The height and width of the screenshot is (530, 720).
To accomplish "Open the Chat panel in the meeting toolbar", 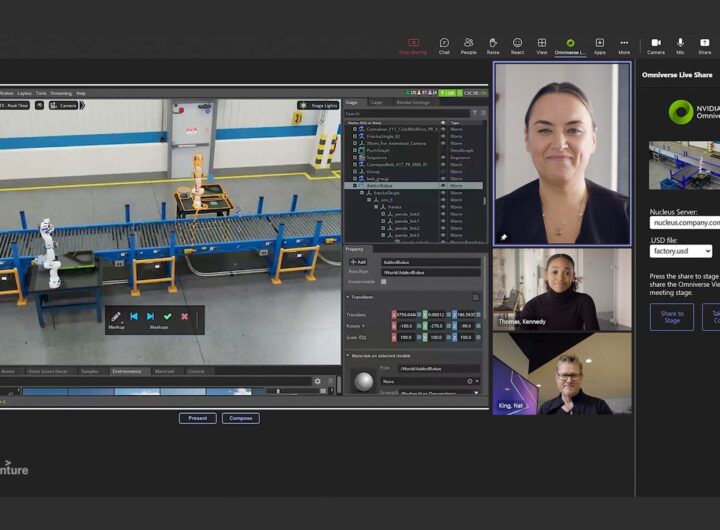I will (x=444, y=46).
